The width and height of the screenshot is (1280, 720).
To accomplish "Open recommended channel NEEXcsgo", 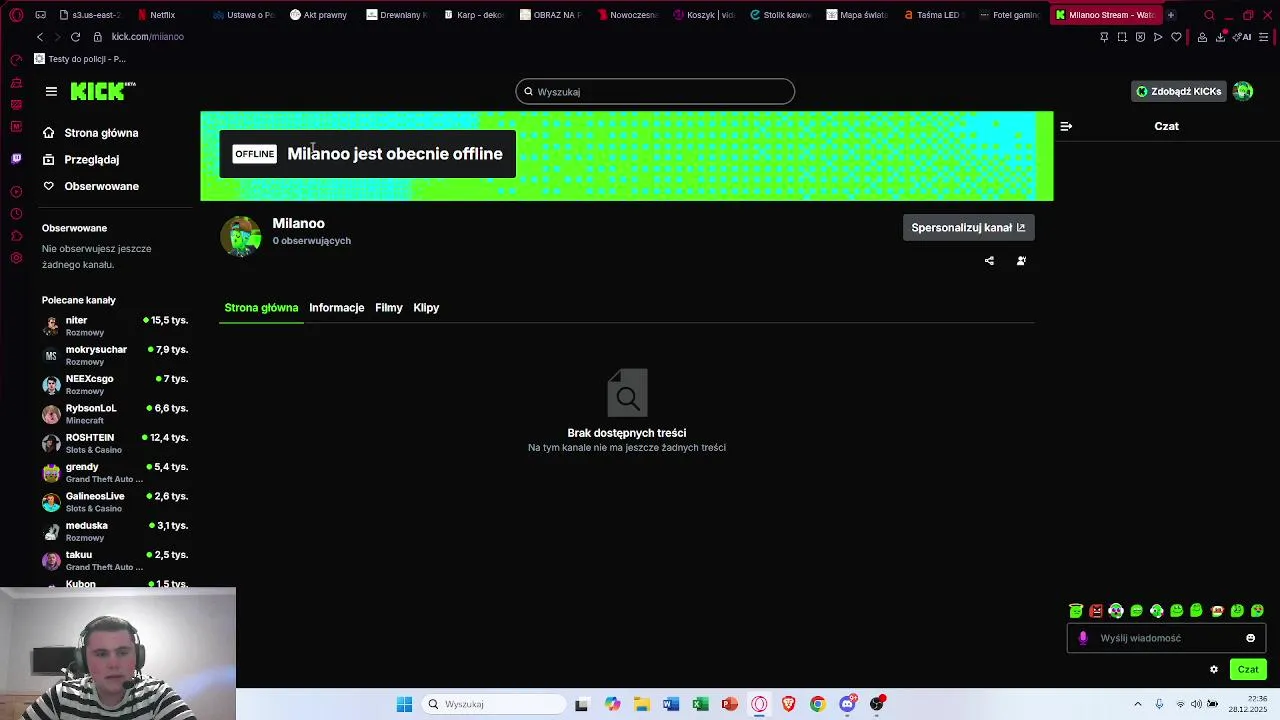I will point(115,385).
